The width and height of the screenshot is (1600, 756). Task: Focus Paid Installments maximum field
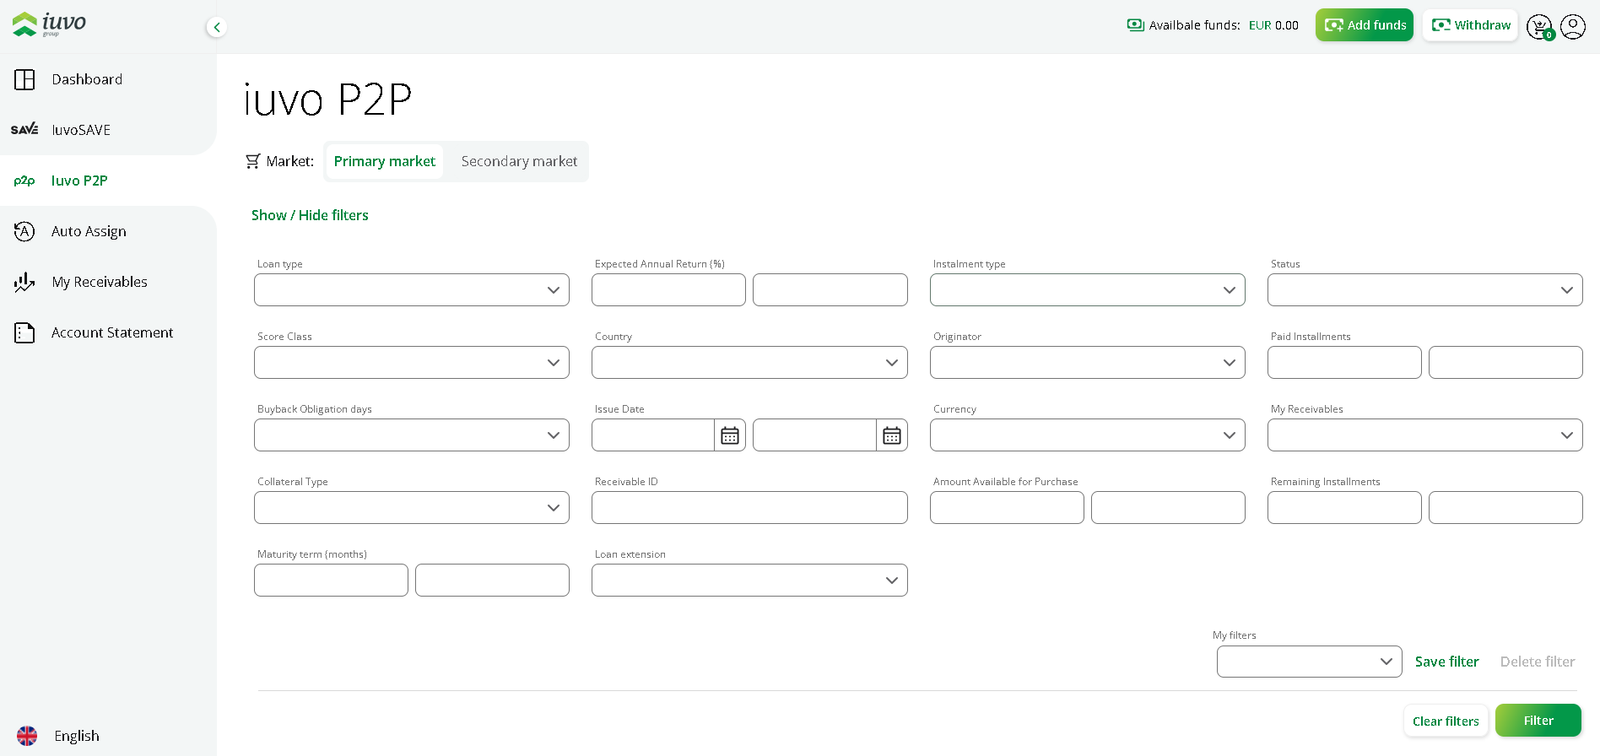(x=1506, y=362)
